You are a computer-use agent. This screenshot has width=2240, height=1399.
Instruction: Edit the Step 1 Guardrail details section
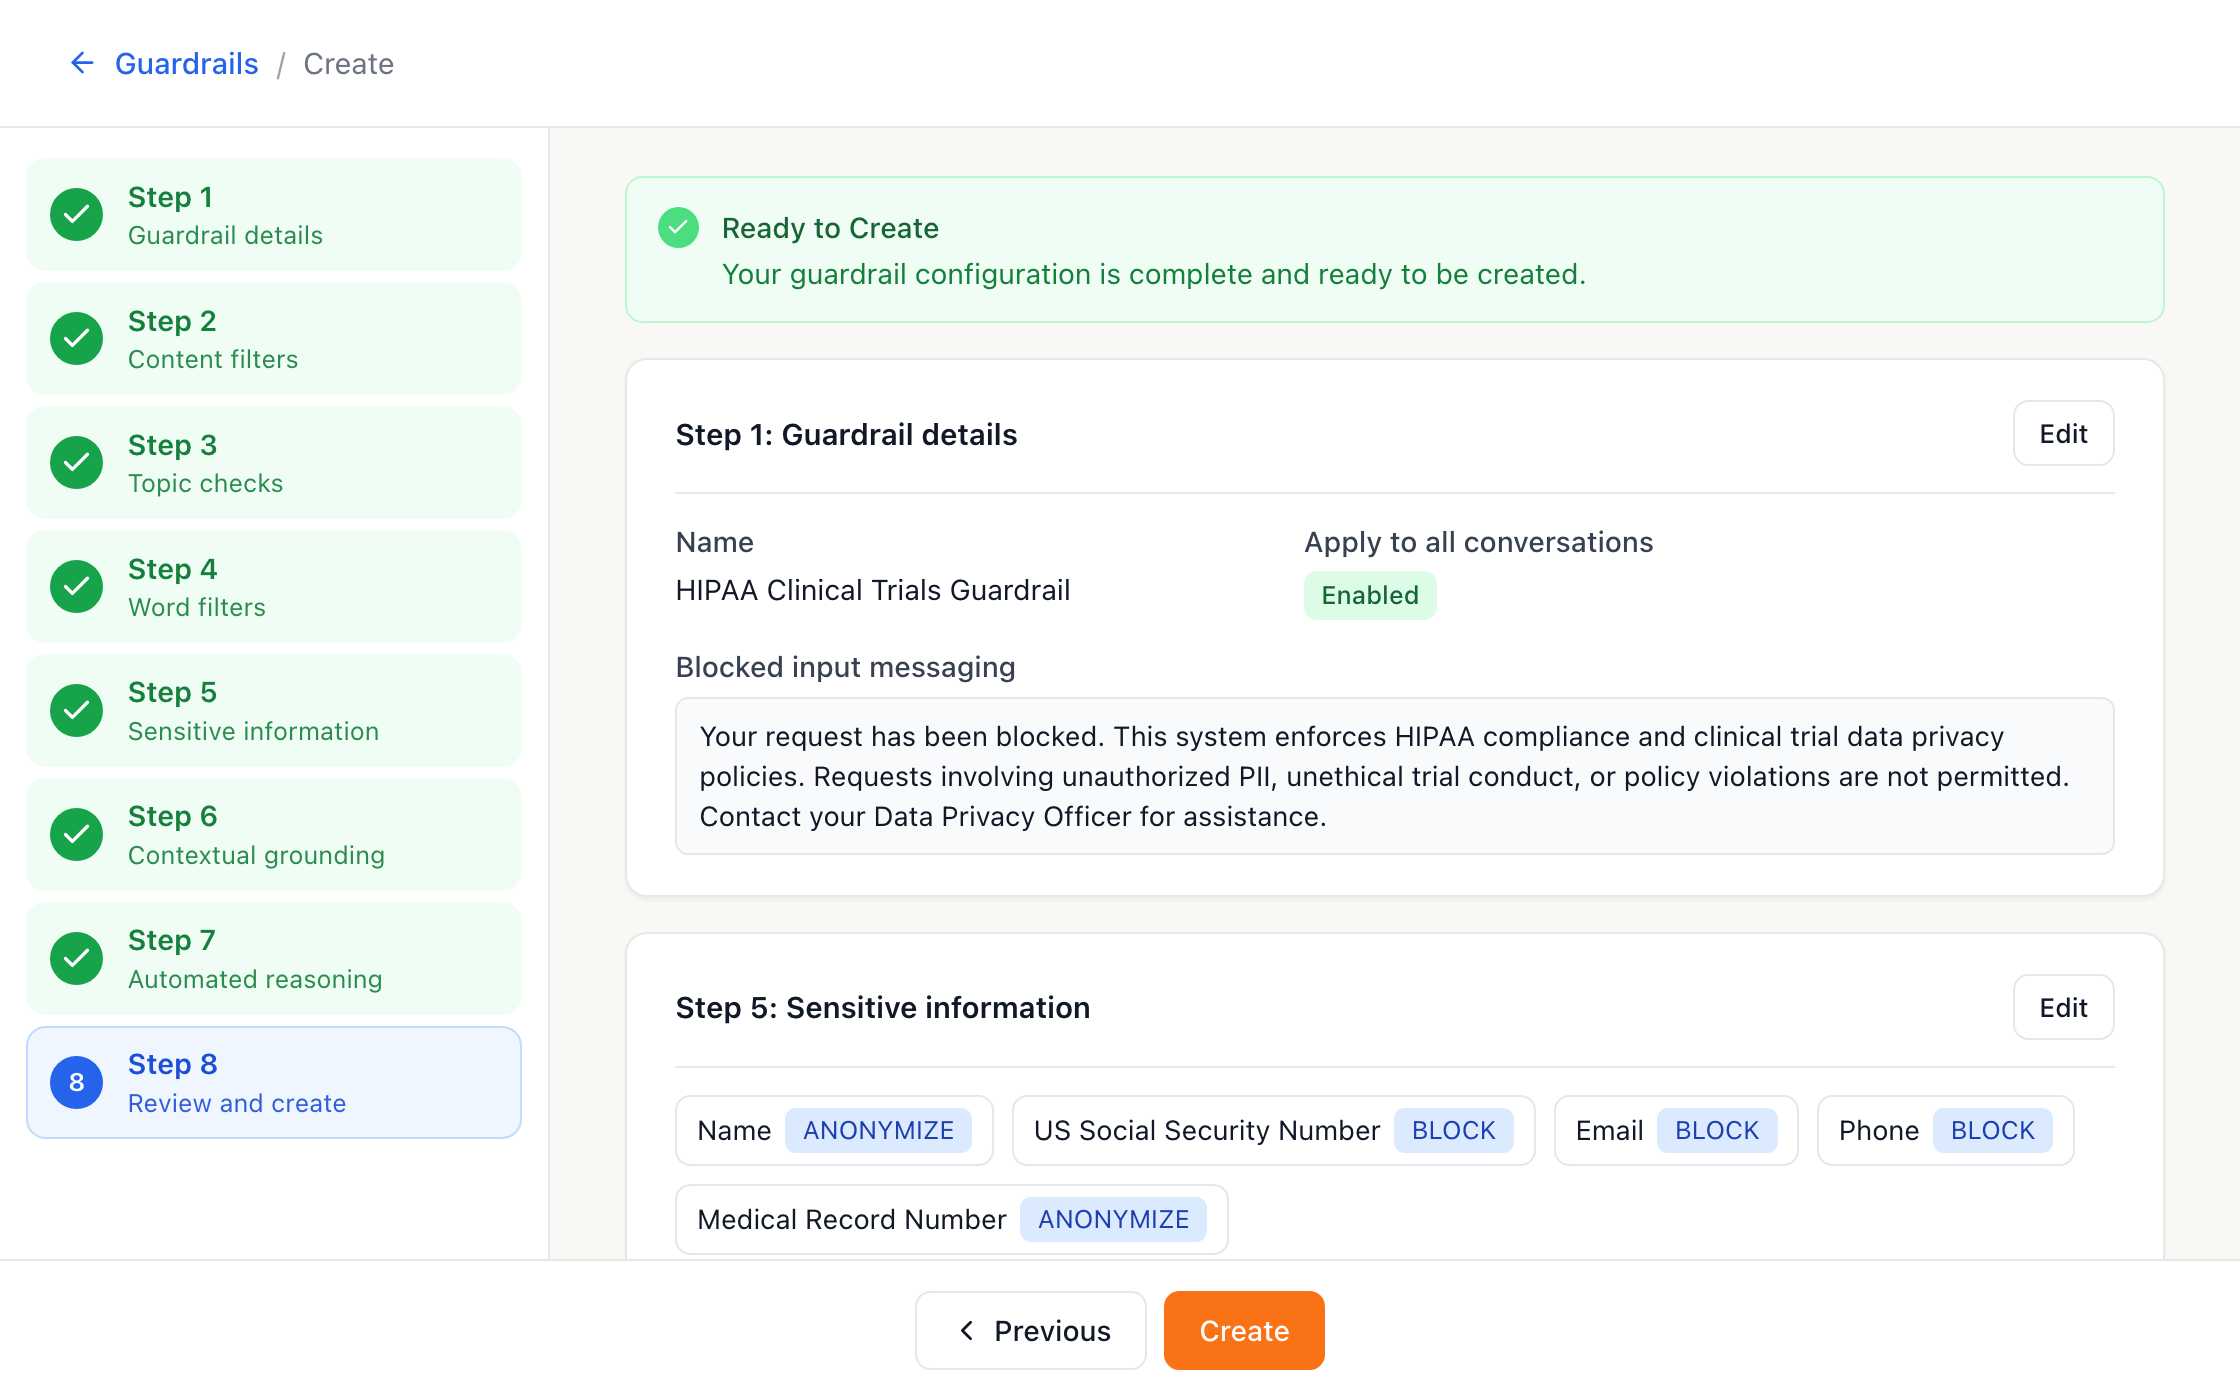point(2063,433)
